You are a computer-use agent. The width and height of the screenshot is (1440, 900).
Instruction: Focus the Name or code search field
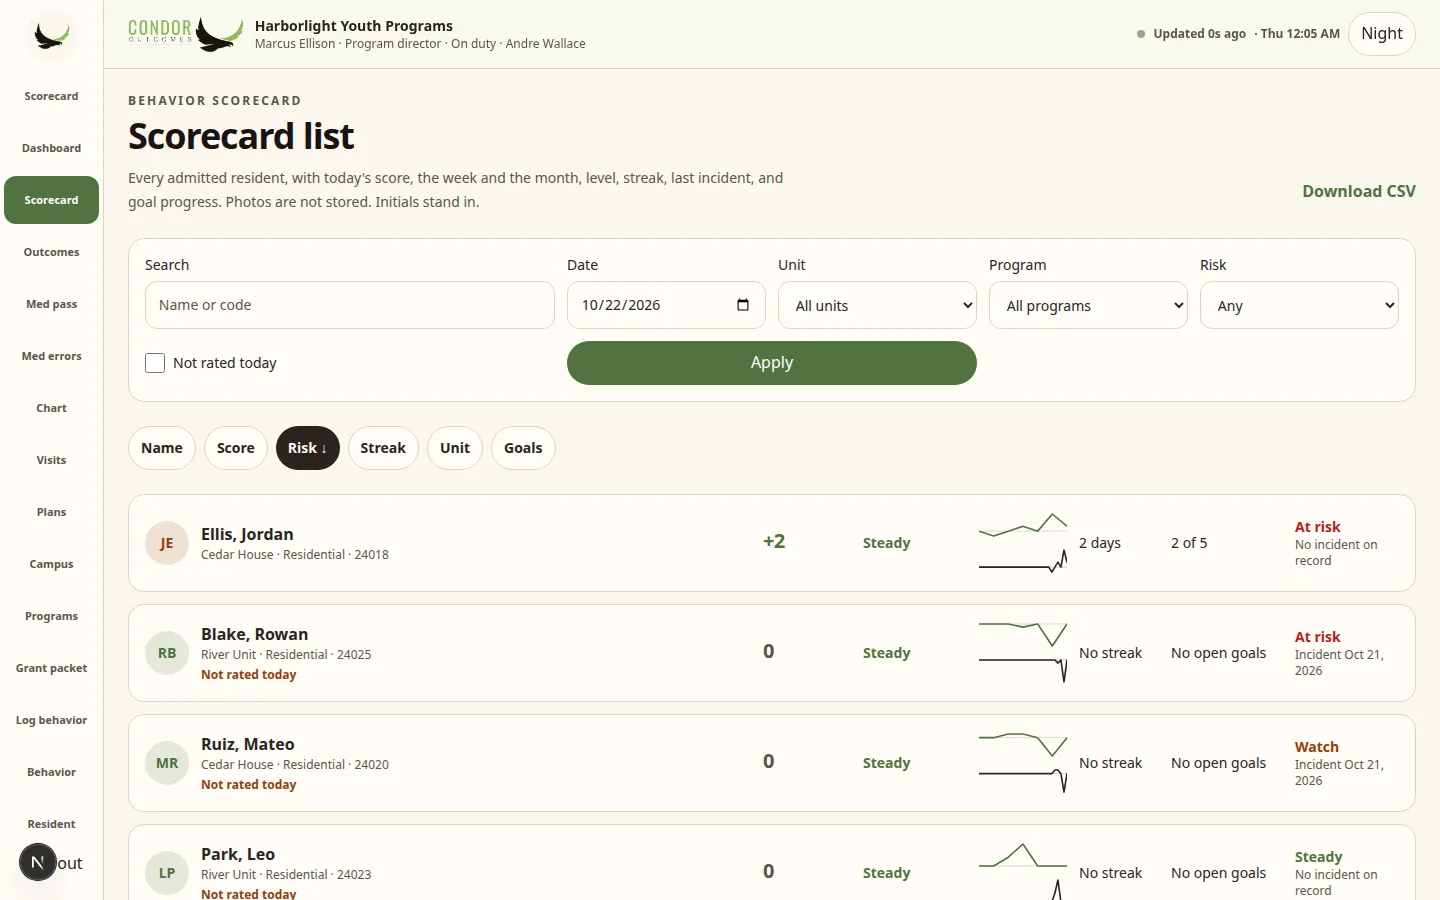click(x=350, y=305)
